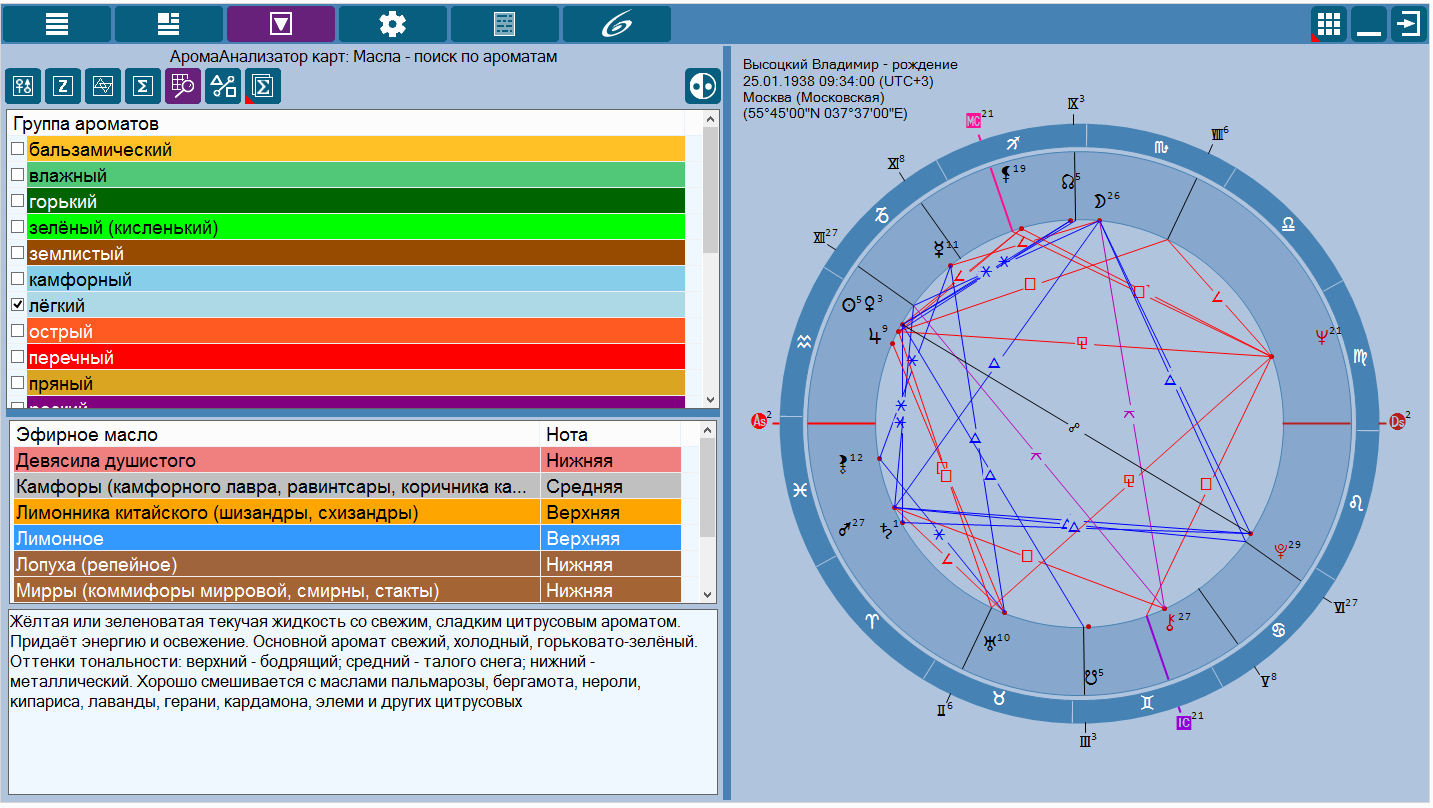
Task: Enable the камфорный aroma checkbox
Action: pyautogui.click(x=18, y=279)
